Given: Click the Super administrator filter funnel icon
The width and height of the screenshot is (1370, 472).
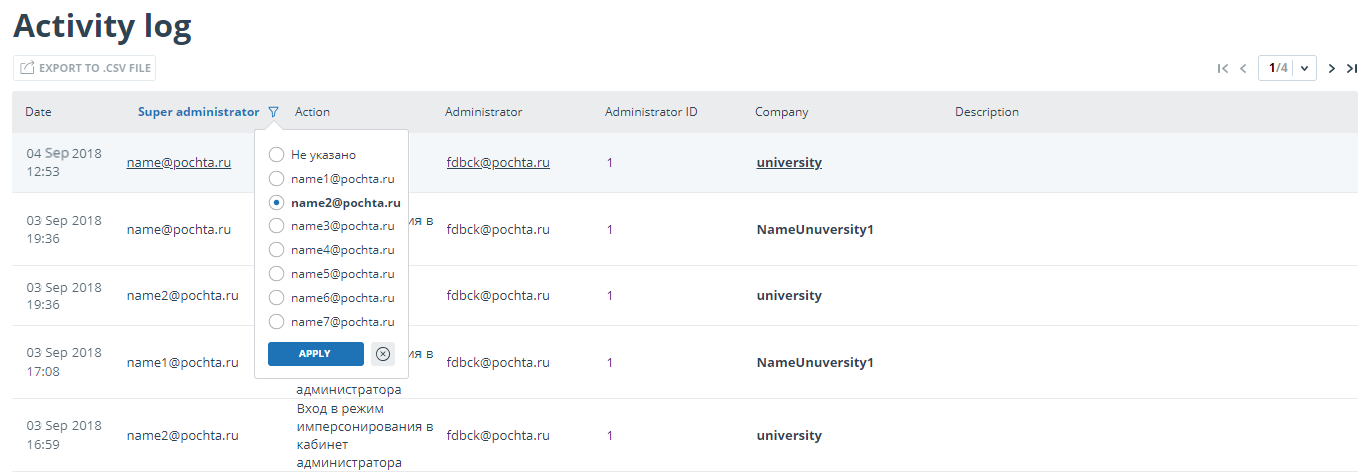Looking at the screenshot, I should (273, 112).
